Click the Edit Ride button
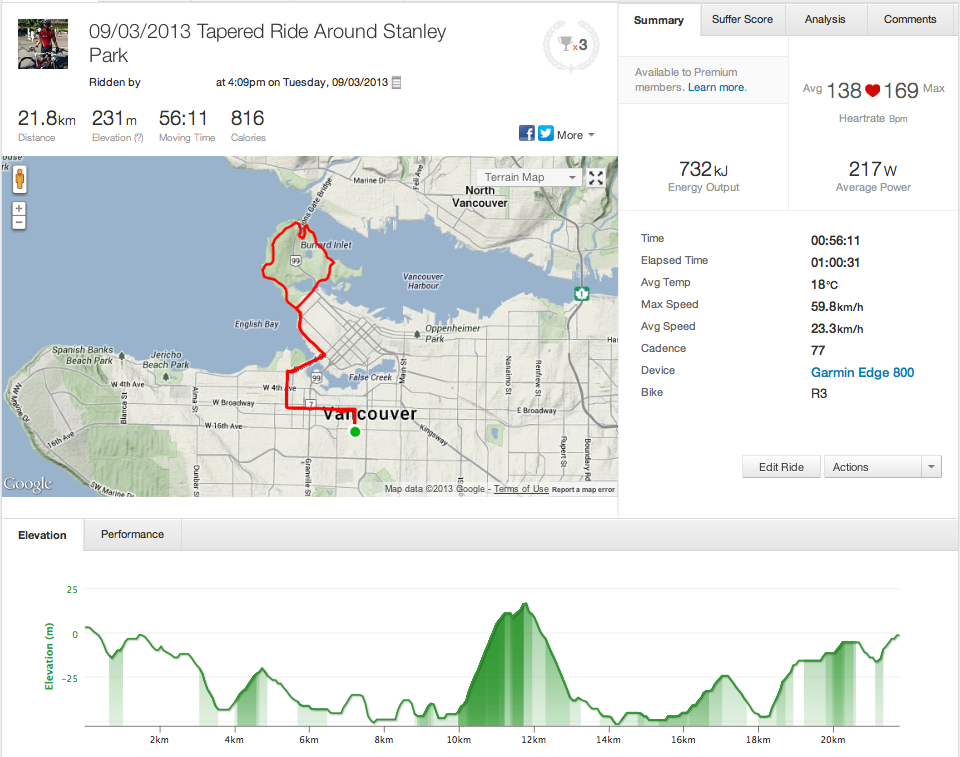 [x=781, y=467]
